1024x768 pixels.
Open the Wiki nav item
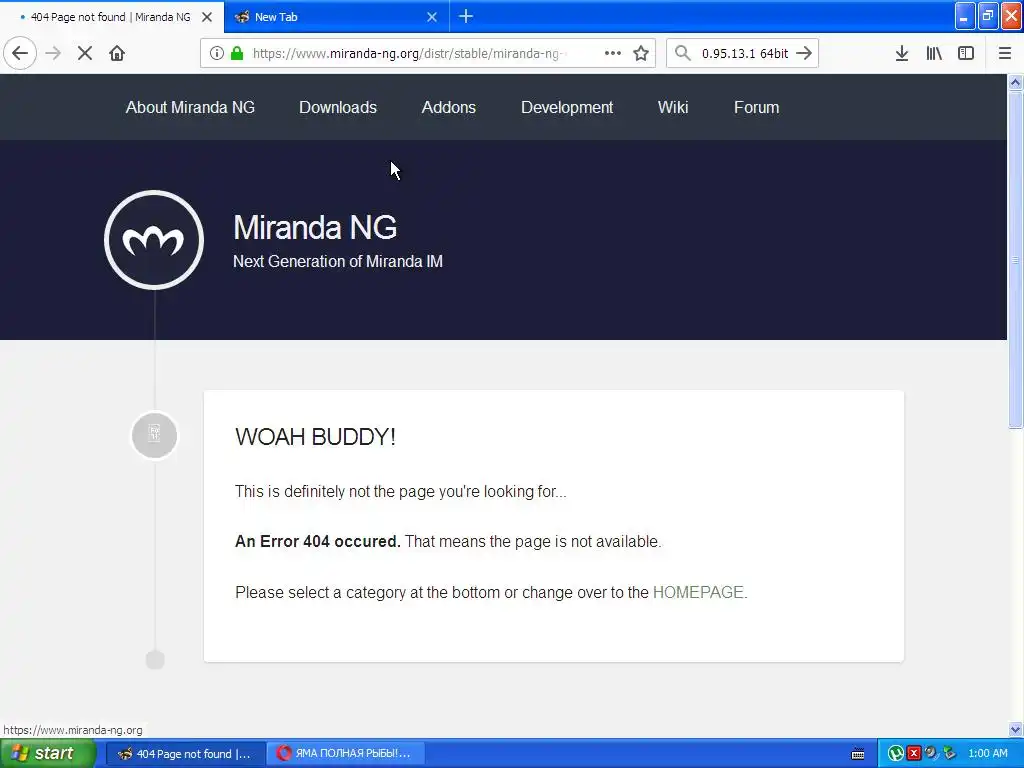pos(673,107)
